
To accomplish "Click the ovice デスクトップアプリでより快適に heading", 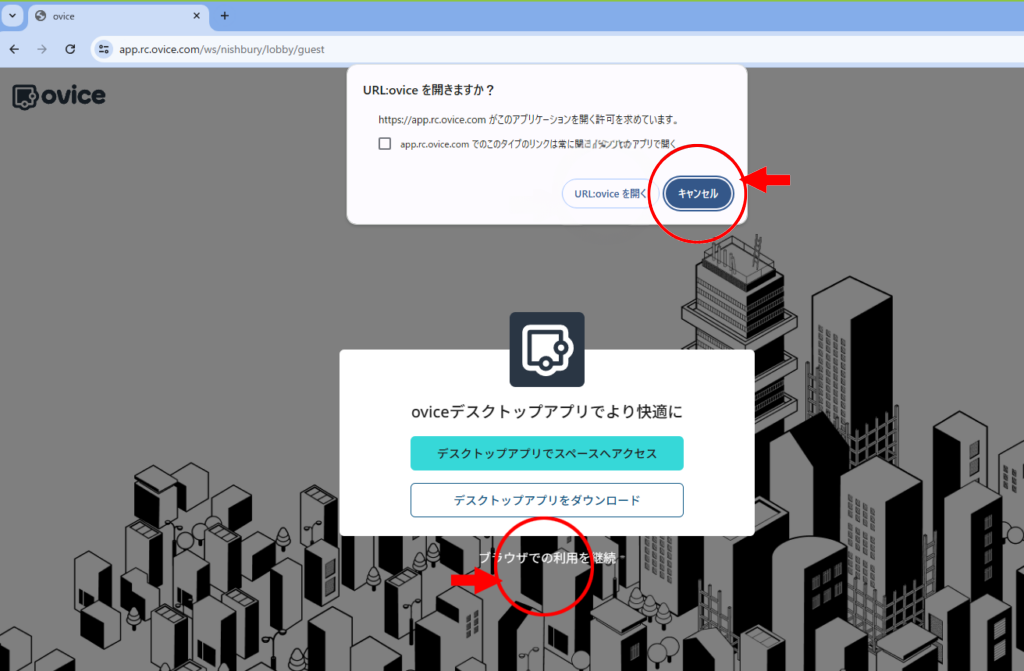I will point(547,412).
